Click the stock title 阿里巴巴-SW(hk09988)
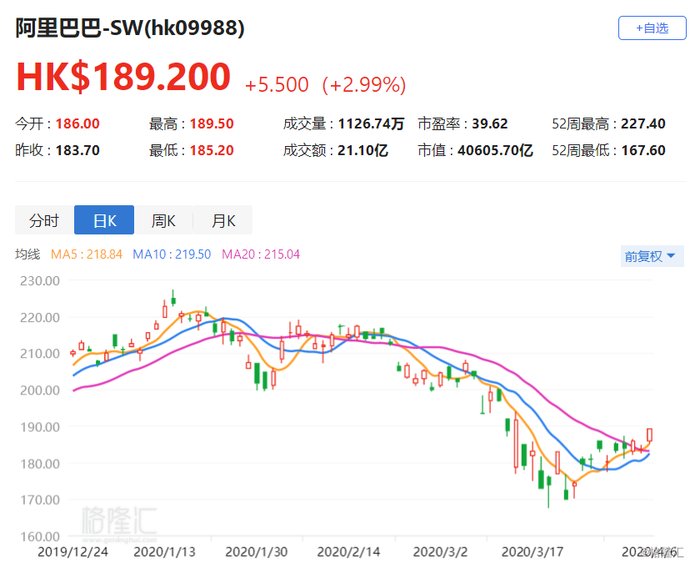Image resolution: width=690 pixels, height=564 pixels. click(x=130, y=28)
